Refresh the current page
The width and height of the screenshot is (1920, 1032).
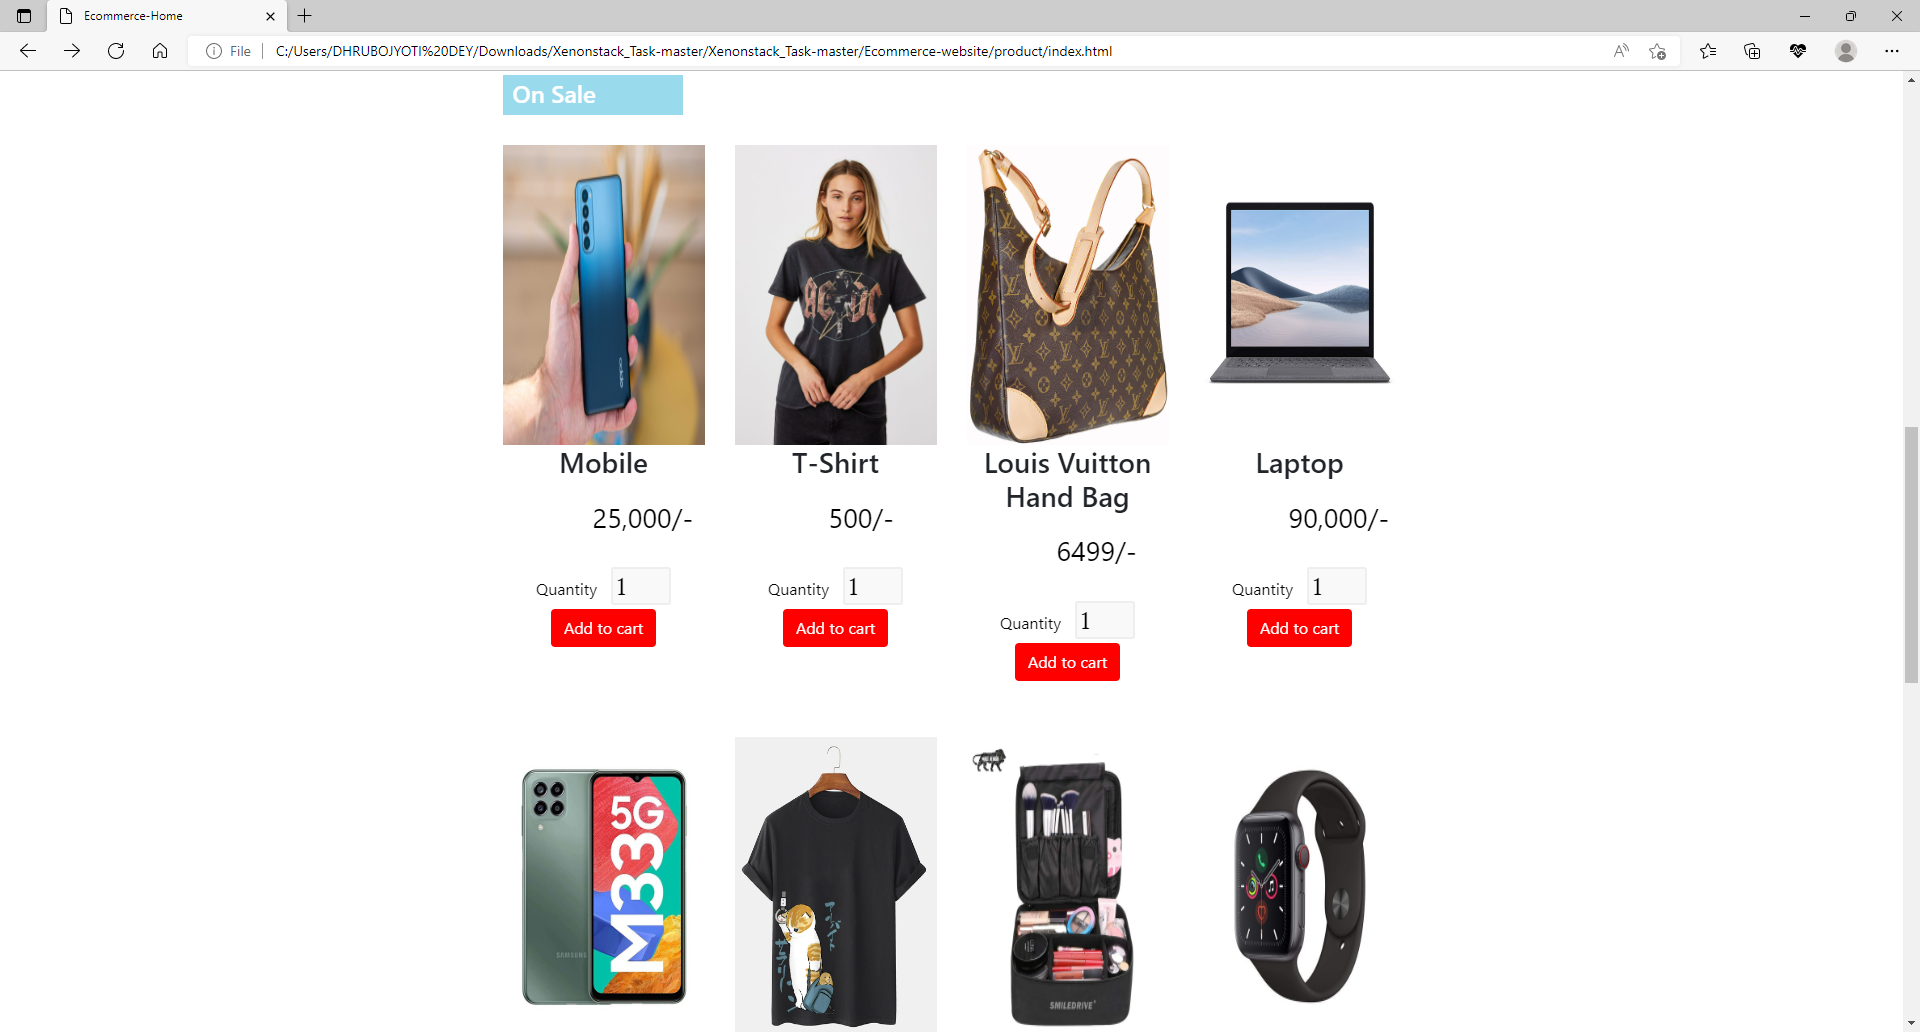coord(116,51)
